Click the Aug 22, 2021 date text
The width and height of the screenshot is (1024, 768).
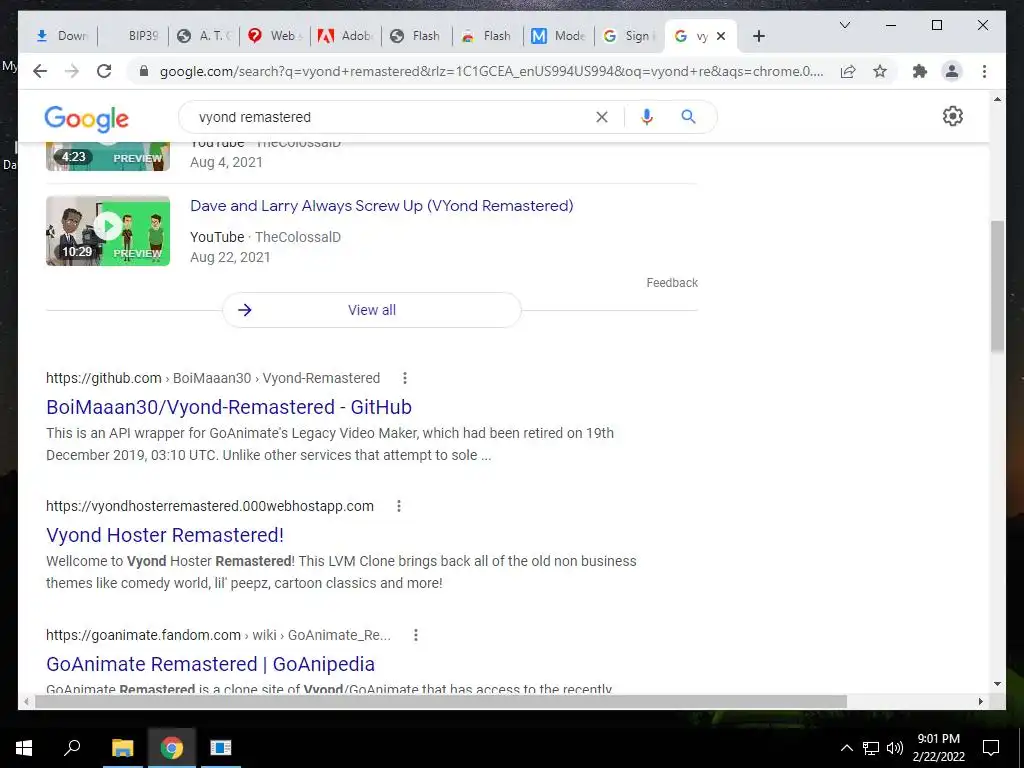coord(230,257)
